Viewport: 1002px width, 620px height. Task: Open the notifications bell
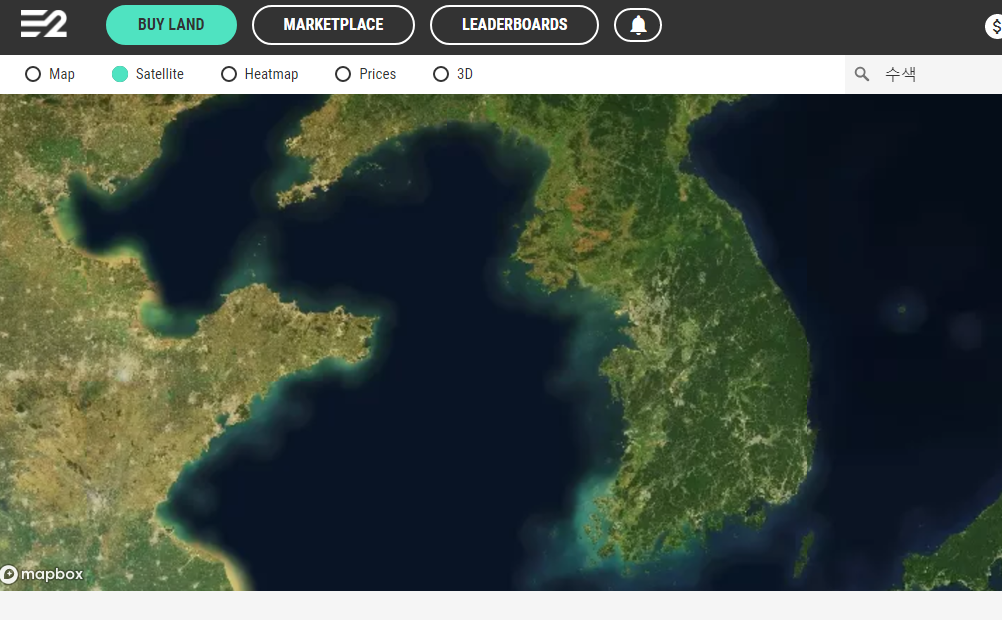(x=638, y=25)
